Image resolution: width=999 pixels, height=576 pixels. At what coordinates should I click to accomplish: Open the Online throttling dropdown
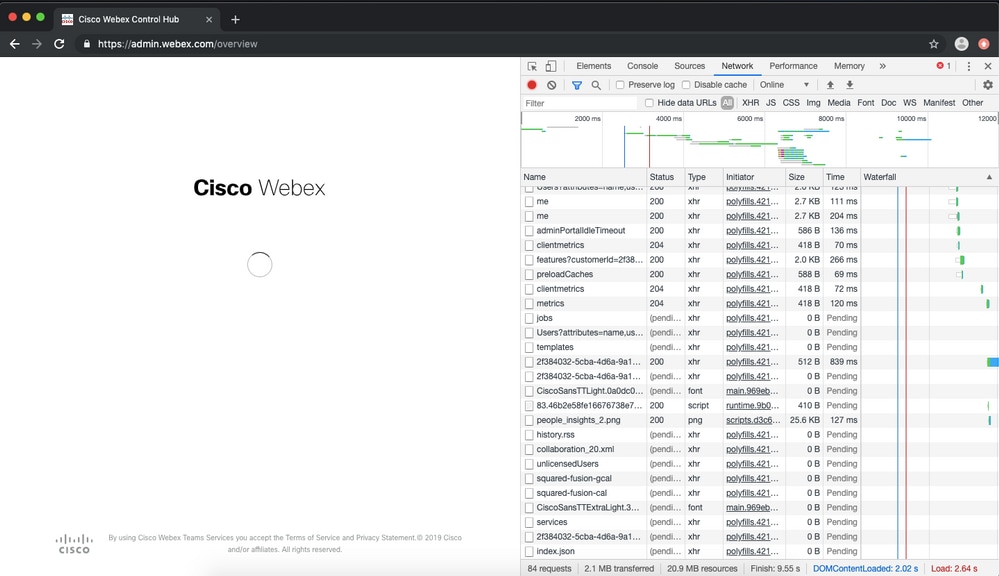point(784,85)
